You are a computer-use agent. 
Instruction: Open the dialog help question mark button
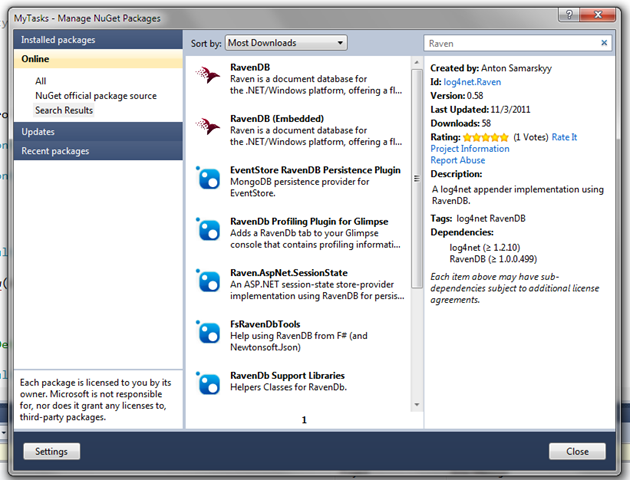point(569,15)
